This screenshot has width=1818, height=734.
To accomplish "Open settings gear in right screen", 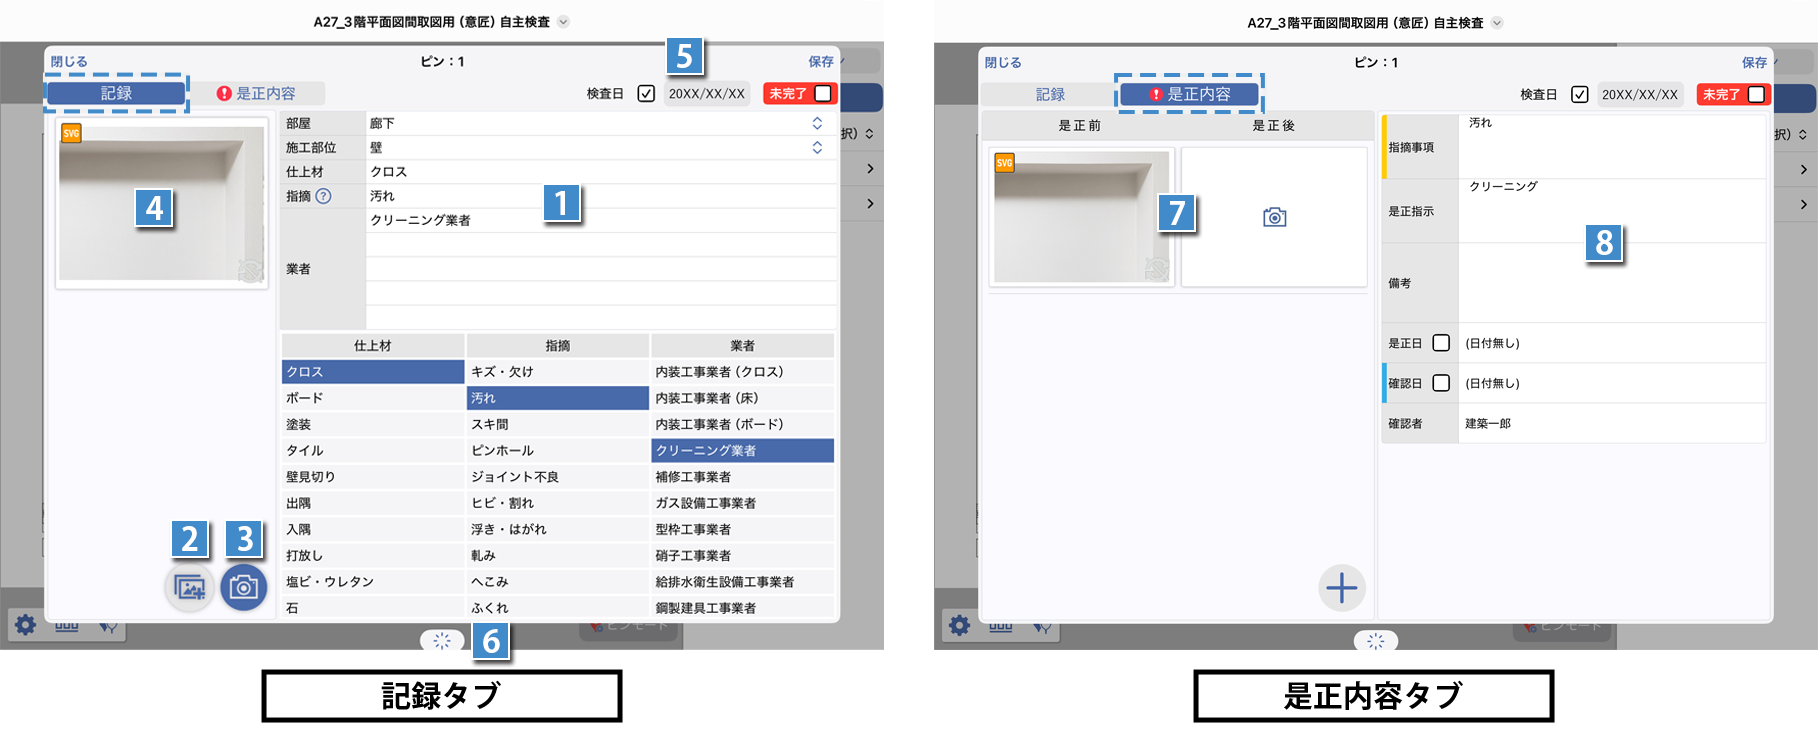I will pyautogui.click(x=959, y=626).
